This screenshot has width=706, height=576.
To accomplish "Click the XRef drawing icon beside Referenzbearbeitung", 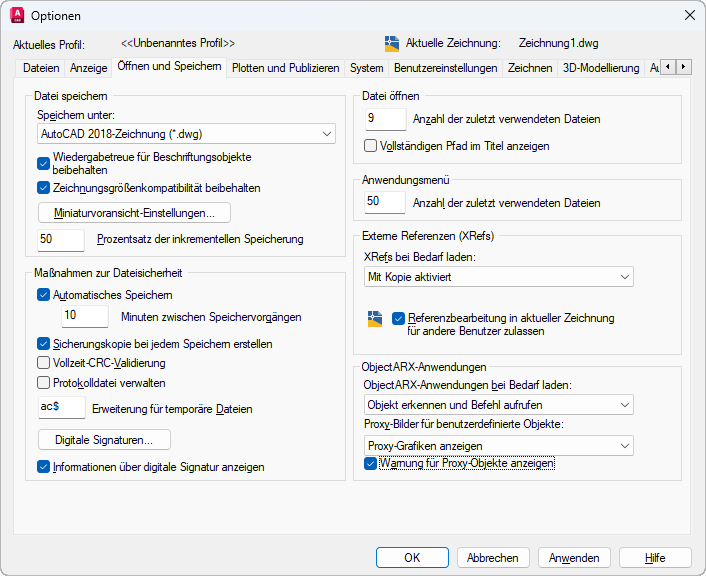I will pyautogui.click(x=375, y=319).
